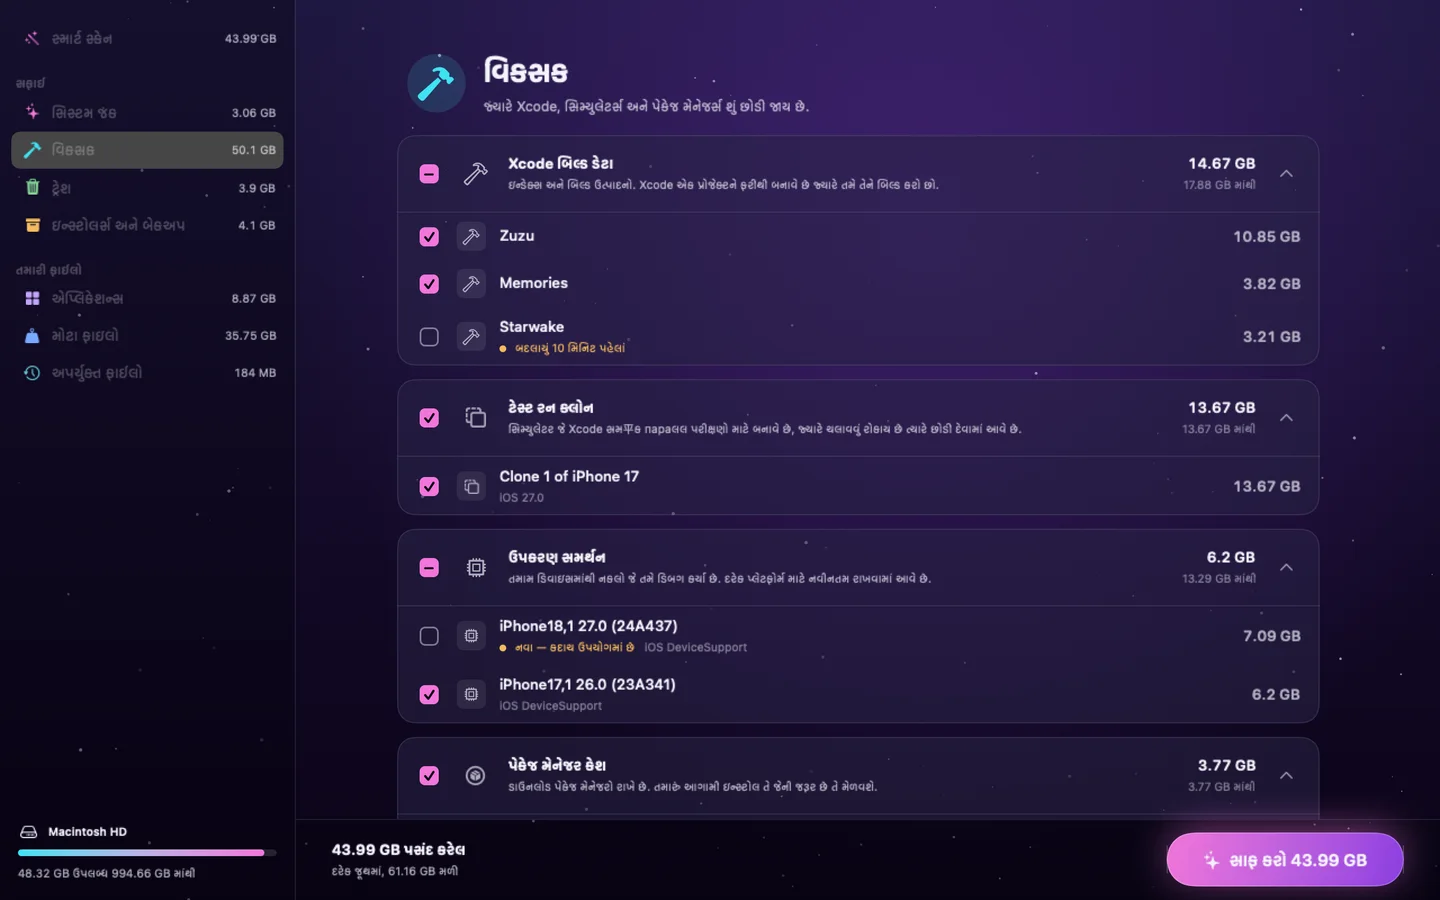
Task: Open the Installers and Backups box icon
Action: tap(32, 225)
